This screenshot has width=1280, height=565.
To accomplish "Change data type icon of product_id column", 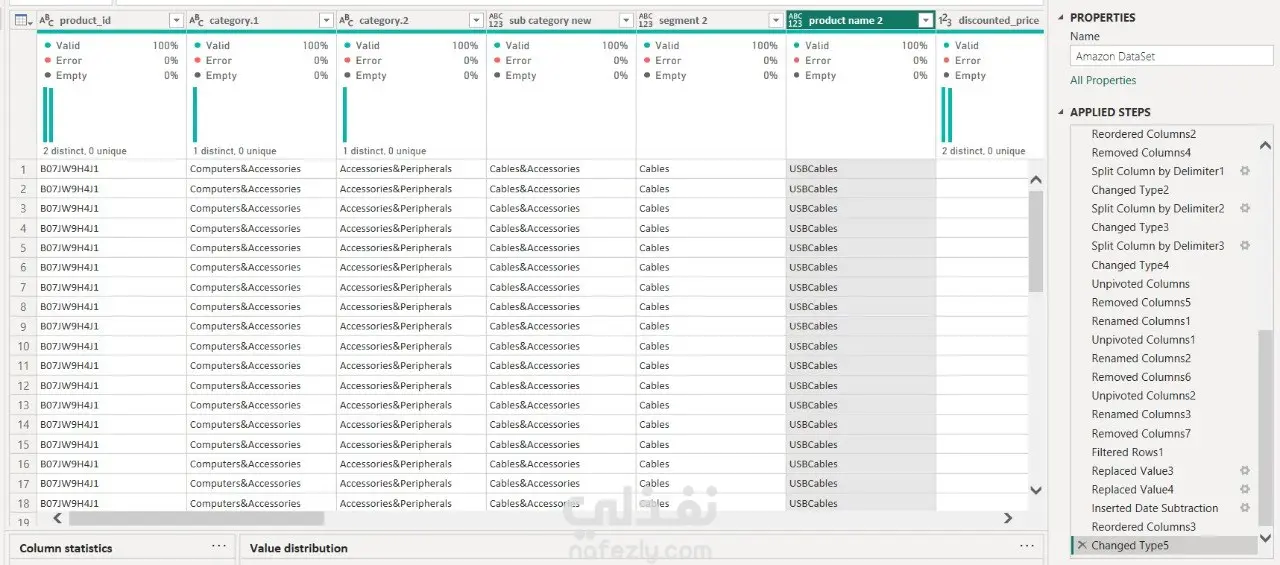I will coord(47,20).
